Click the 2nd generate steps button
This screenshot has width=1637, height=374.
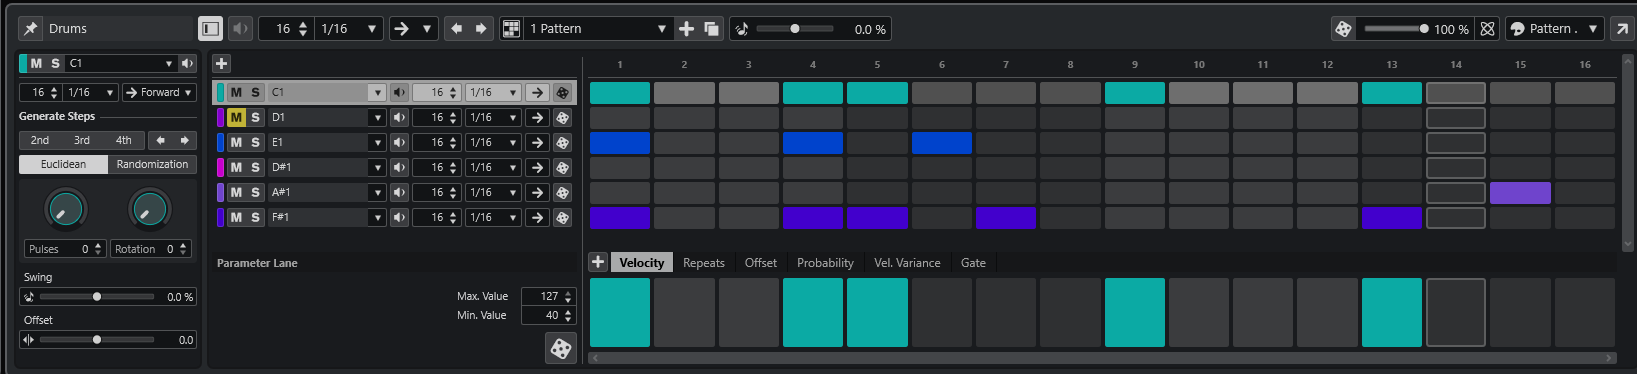tap(40, 140)
